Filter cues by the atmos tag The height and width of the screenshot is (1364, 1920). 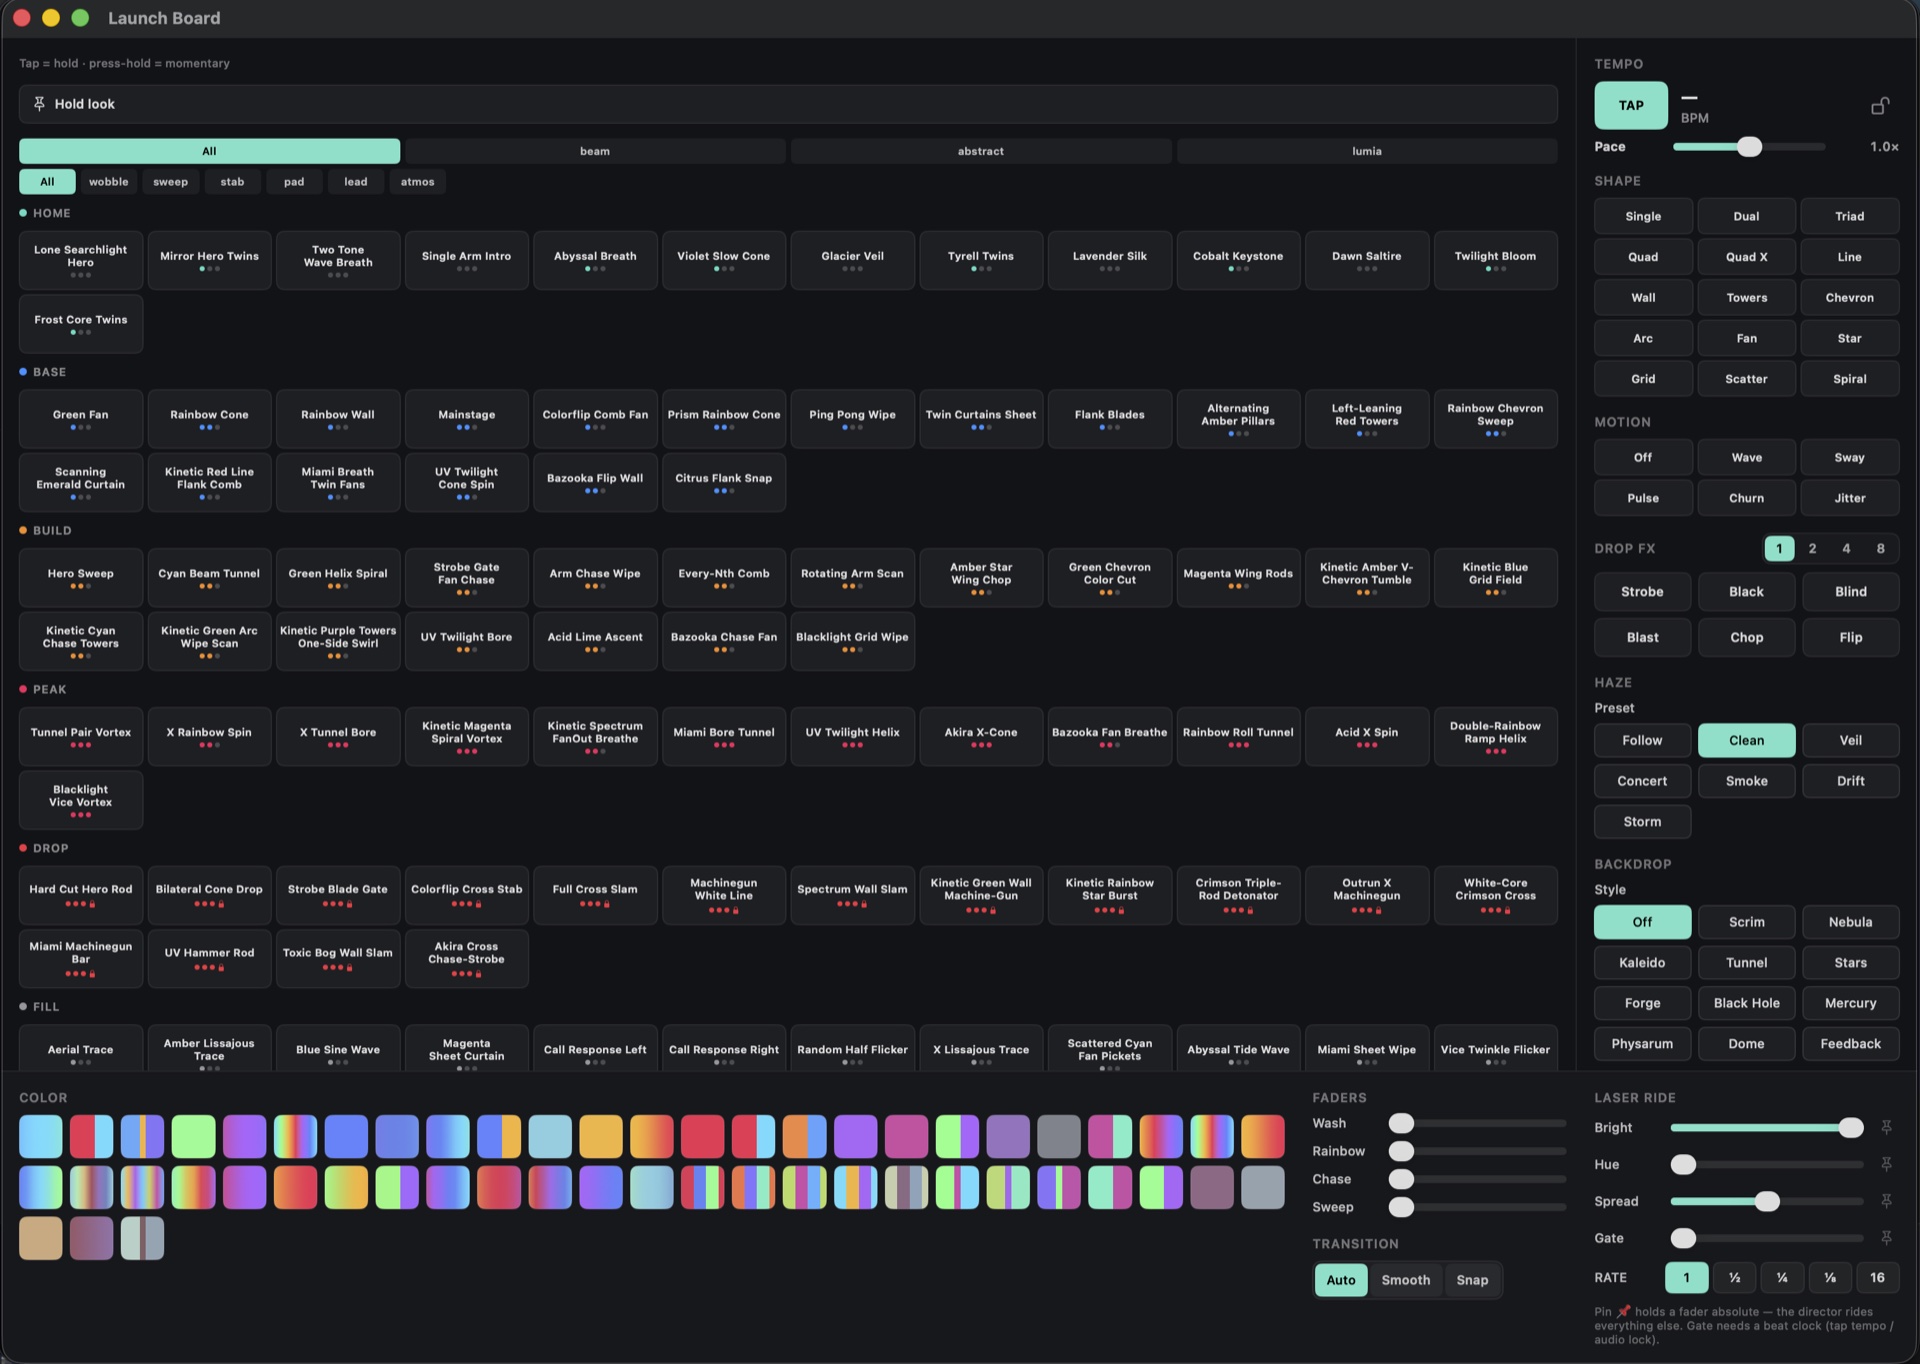click(x=418, y=182)
